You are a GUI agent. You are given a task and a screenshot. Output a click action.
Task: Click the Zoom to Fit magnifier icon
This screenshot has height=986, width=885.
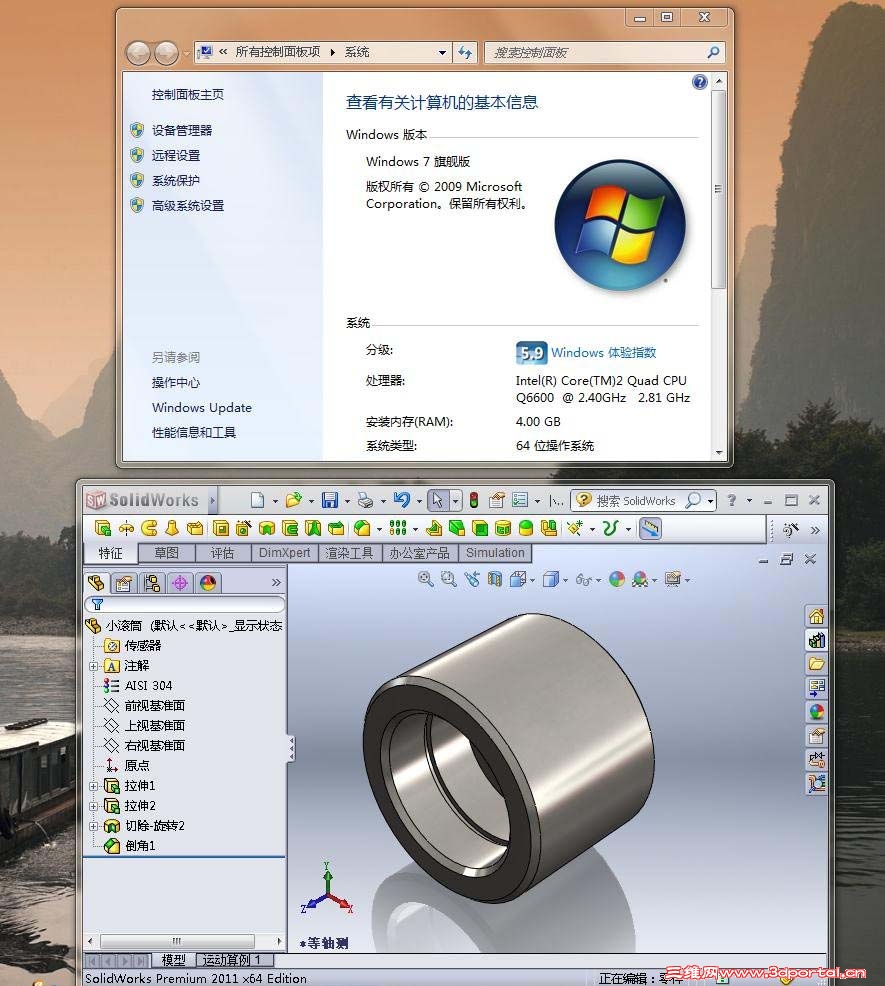coord(426,579)
